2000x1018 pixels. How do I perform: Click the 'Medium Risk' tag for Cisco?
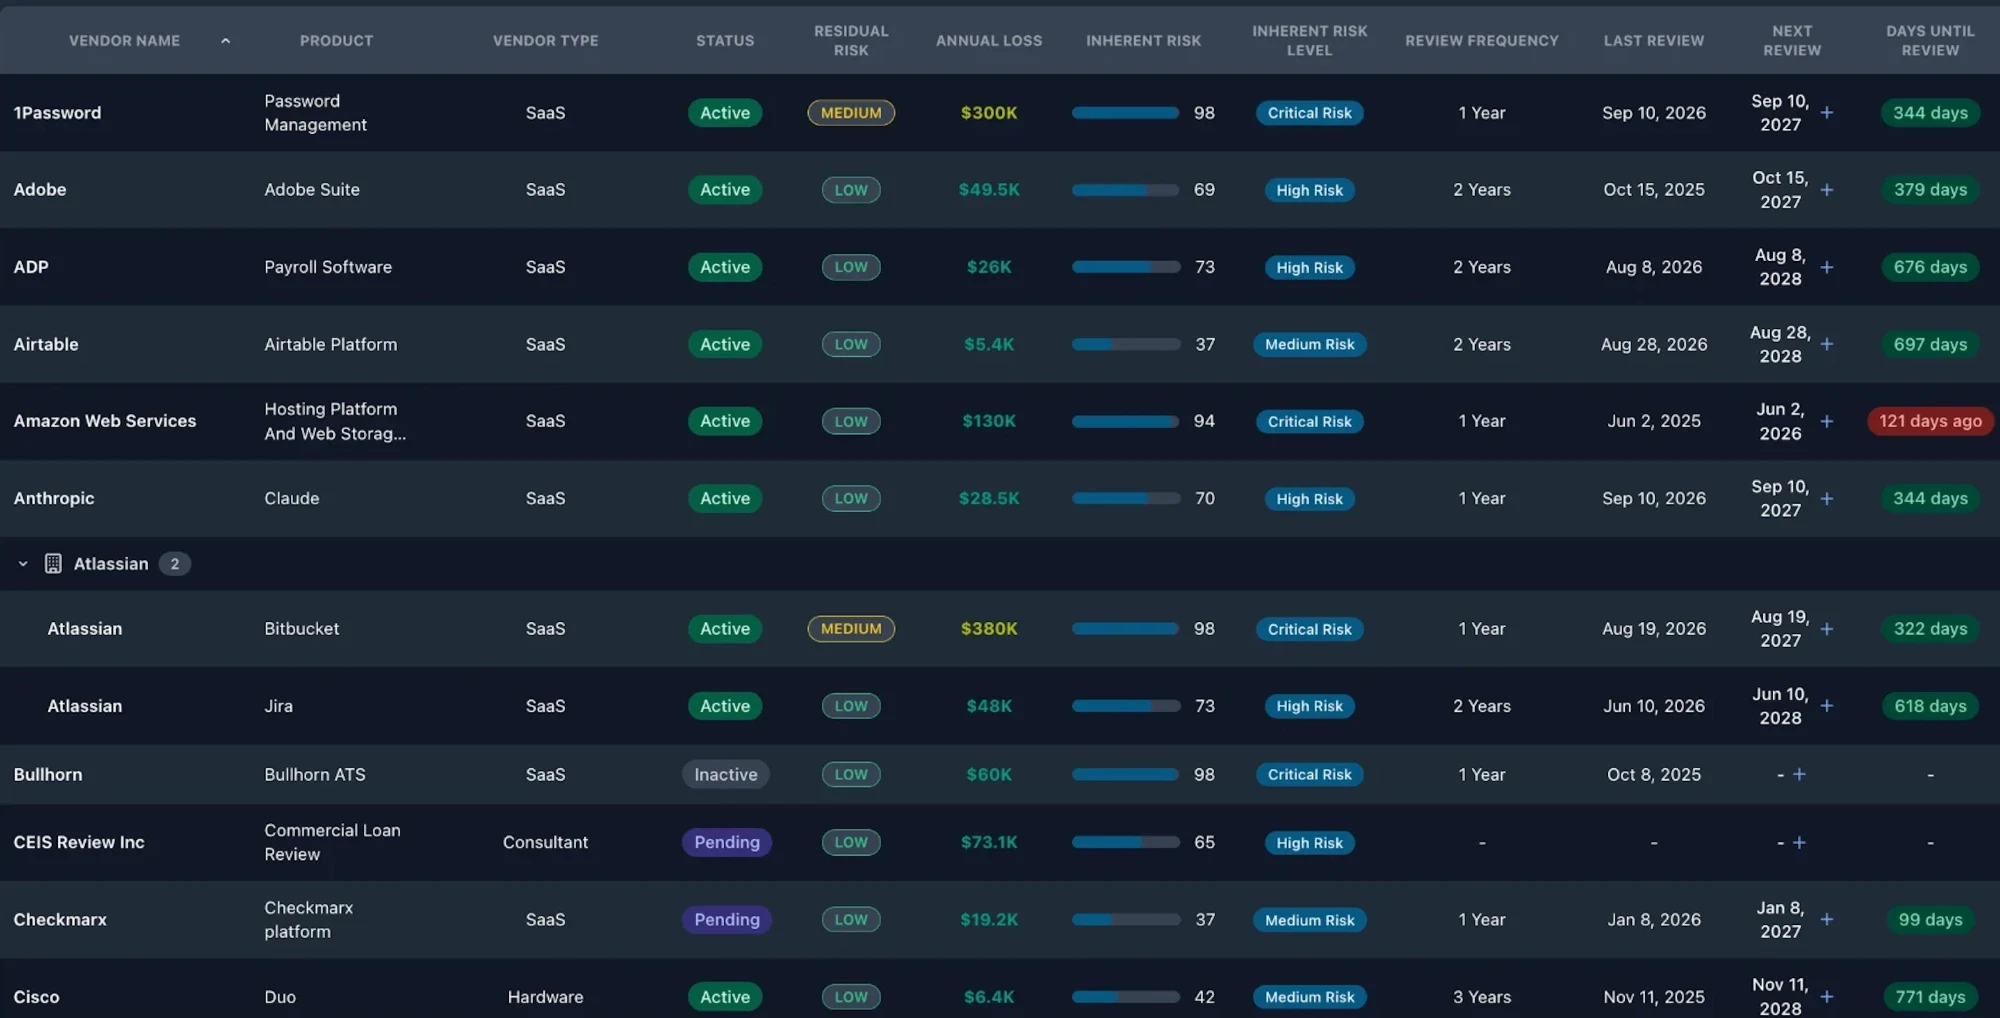pos(1309,997)
